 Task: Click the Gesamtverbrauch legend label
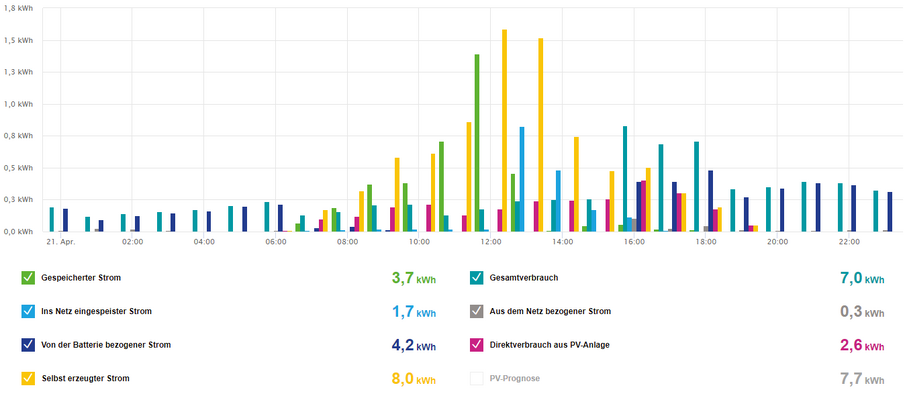pos(523,278)
